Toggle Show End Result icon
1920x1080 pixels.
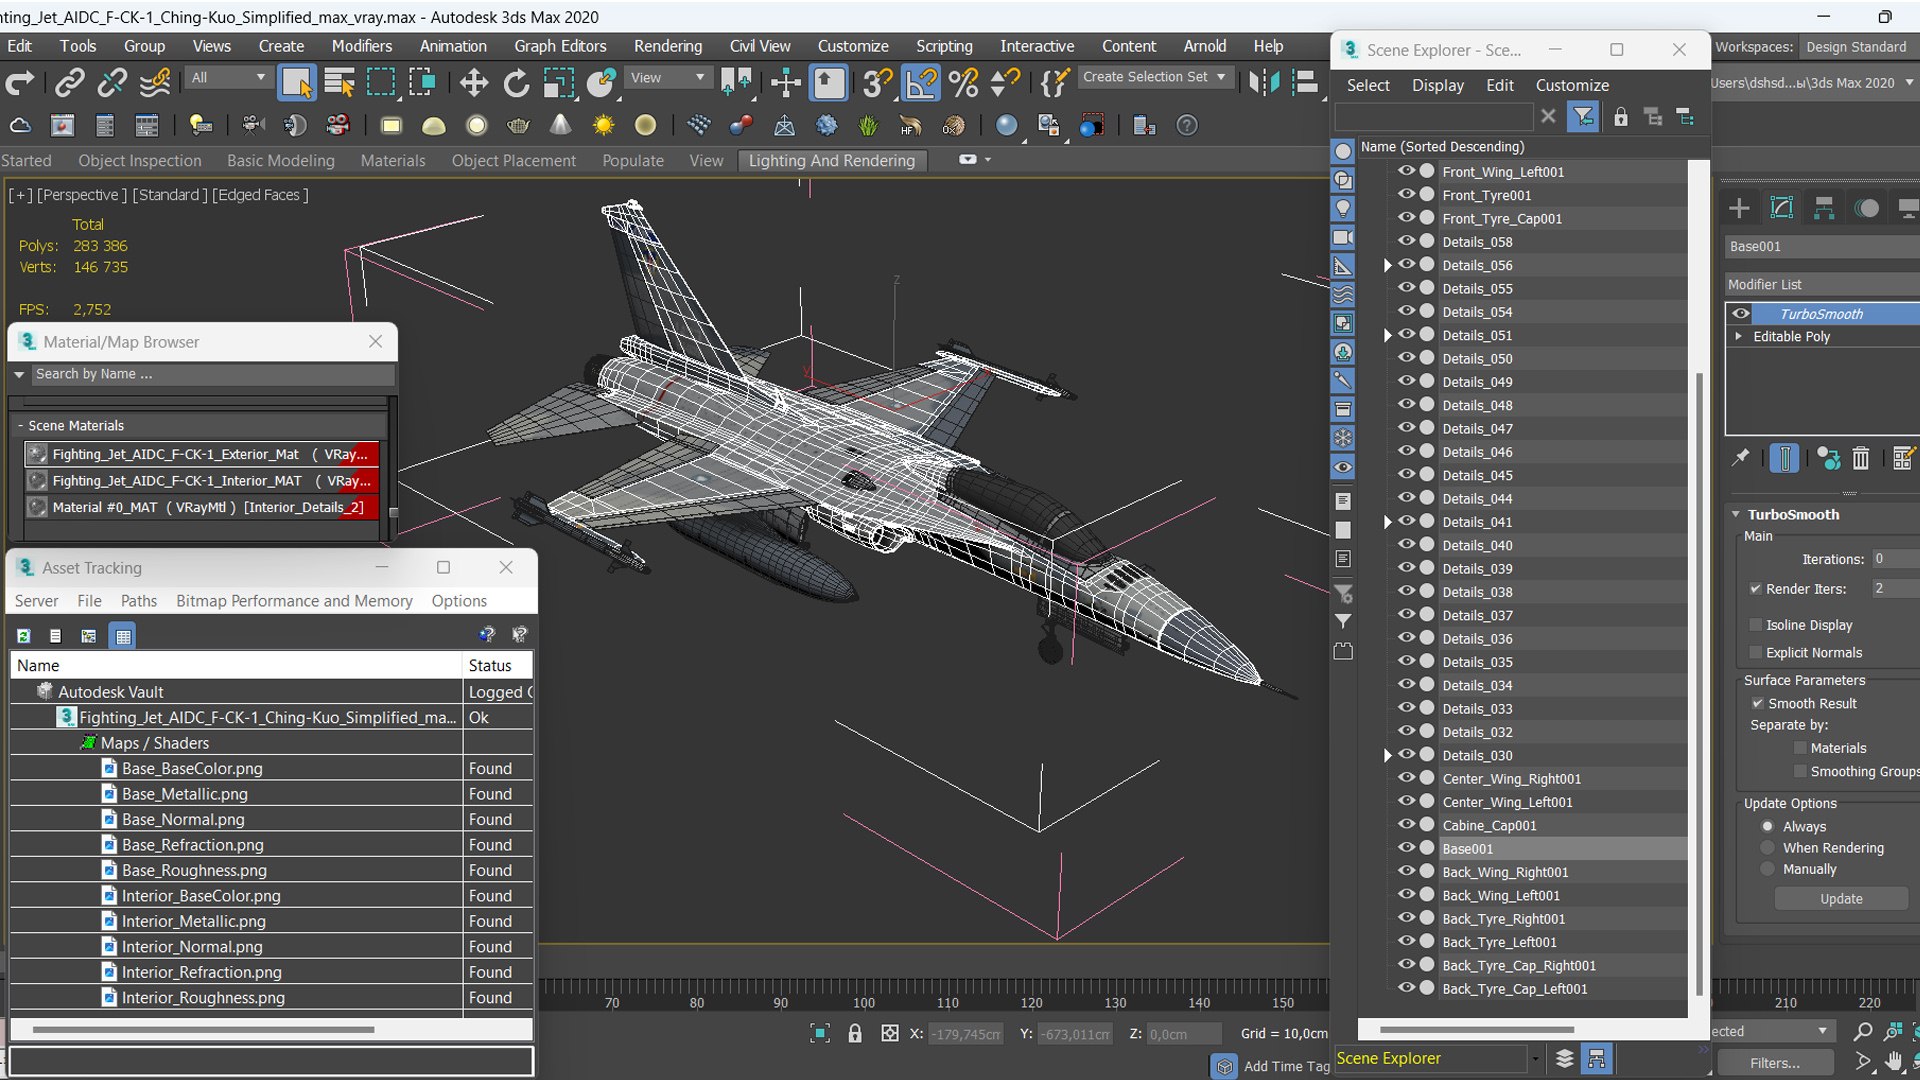pyautogui.click(x=1784, y=458)
